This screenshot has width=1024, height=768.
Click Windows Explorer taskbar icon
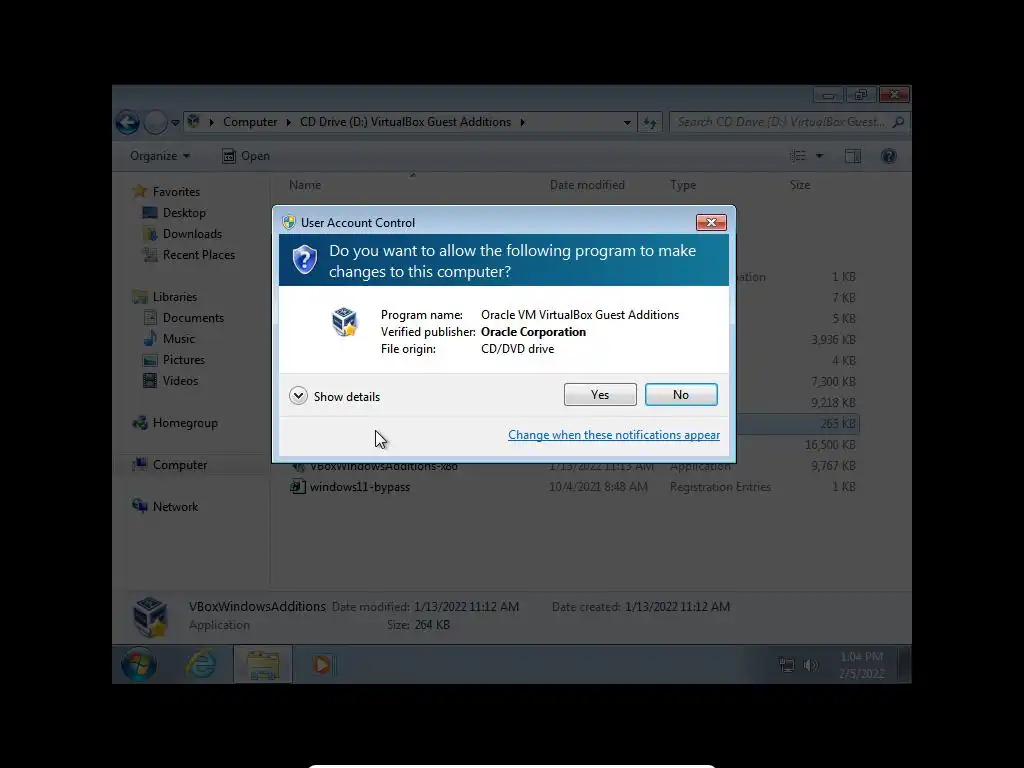(x=263, y=665)
